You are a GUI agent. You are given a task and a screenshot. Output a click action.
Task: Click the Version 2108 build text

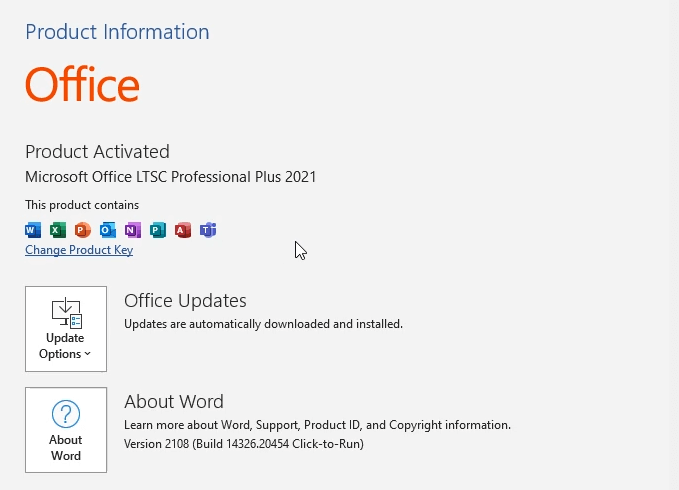(x=244, y=443)
